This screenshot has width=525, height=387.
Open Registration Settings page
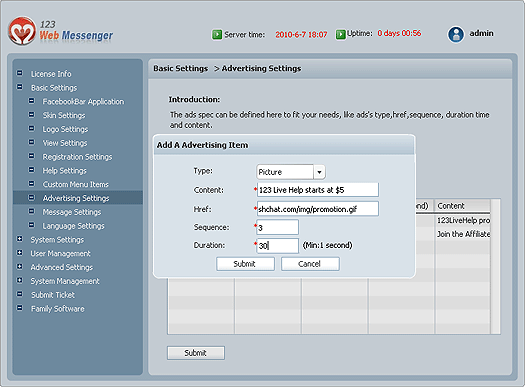(77, 157)
